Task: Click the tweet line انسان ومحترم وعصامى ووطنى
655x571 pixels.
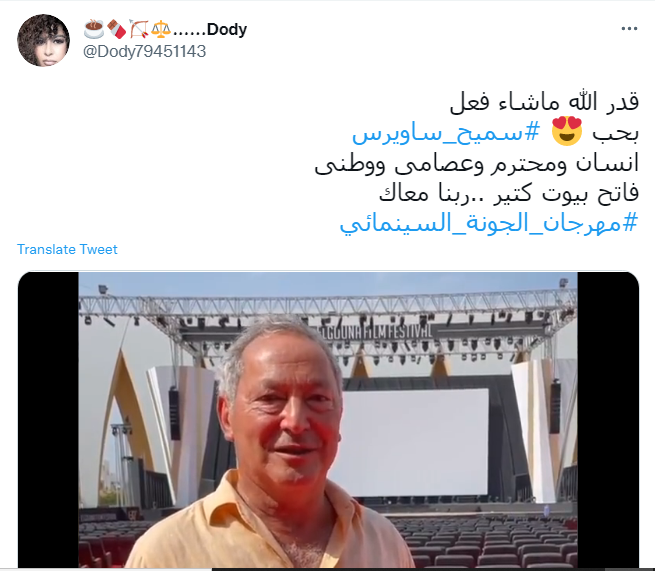Action: point(477,163)
